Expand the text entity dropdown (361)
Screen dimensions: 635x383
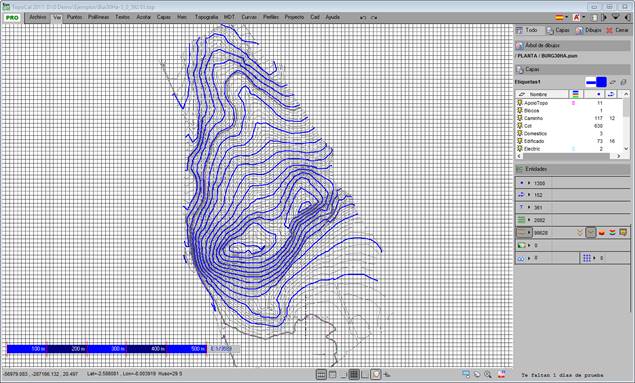tap(529, 208)
